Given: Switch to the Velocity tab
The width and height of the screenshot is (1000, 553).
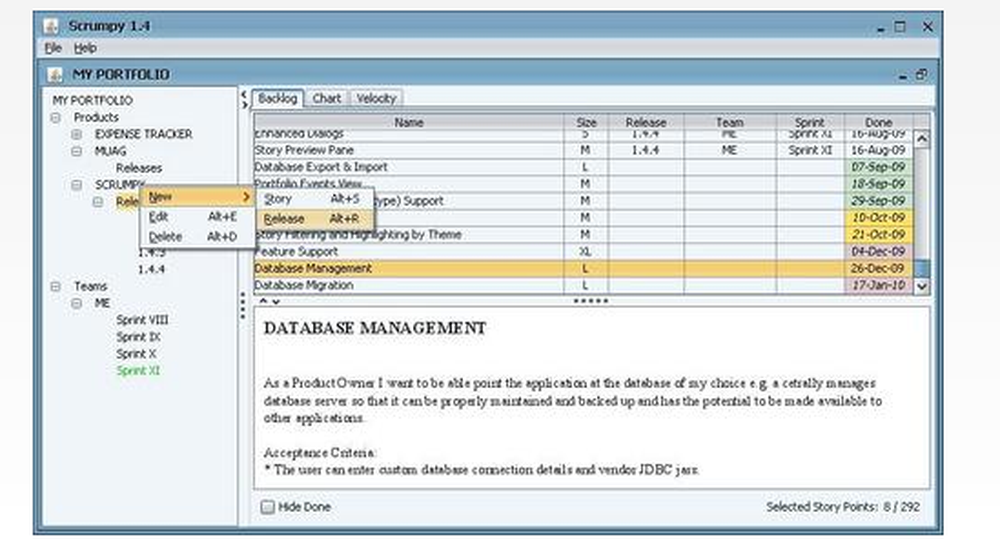Looking at the screenshot, I should tap(376, 99).
